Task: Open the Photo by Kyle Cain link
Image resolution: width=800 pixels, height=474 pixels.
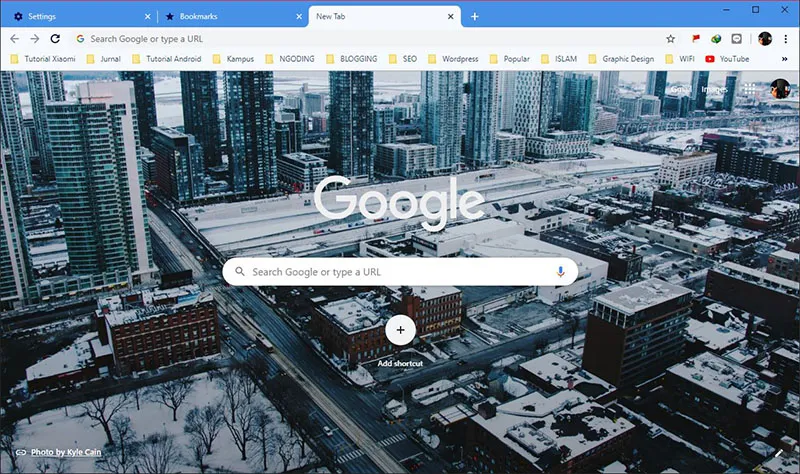Action: click(x=66, y=452)
